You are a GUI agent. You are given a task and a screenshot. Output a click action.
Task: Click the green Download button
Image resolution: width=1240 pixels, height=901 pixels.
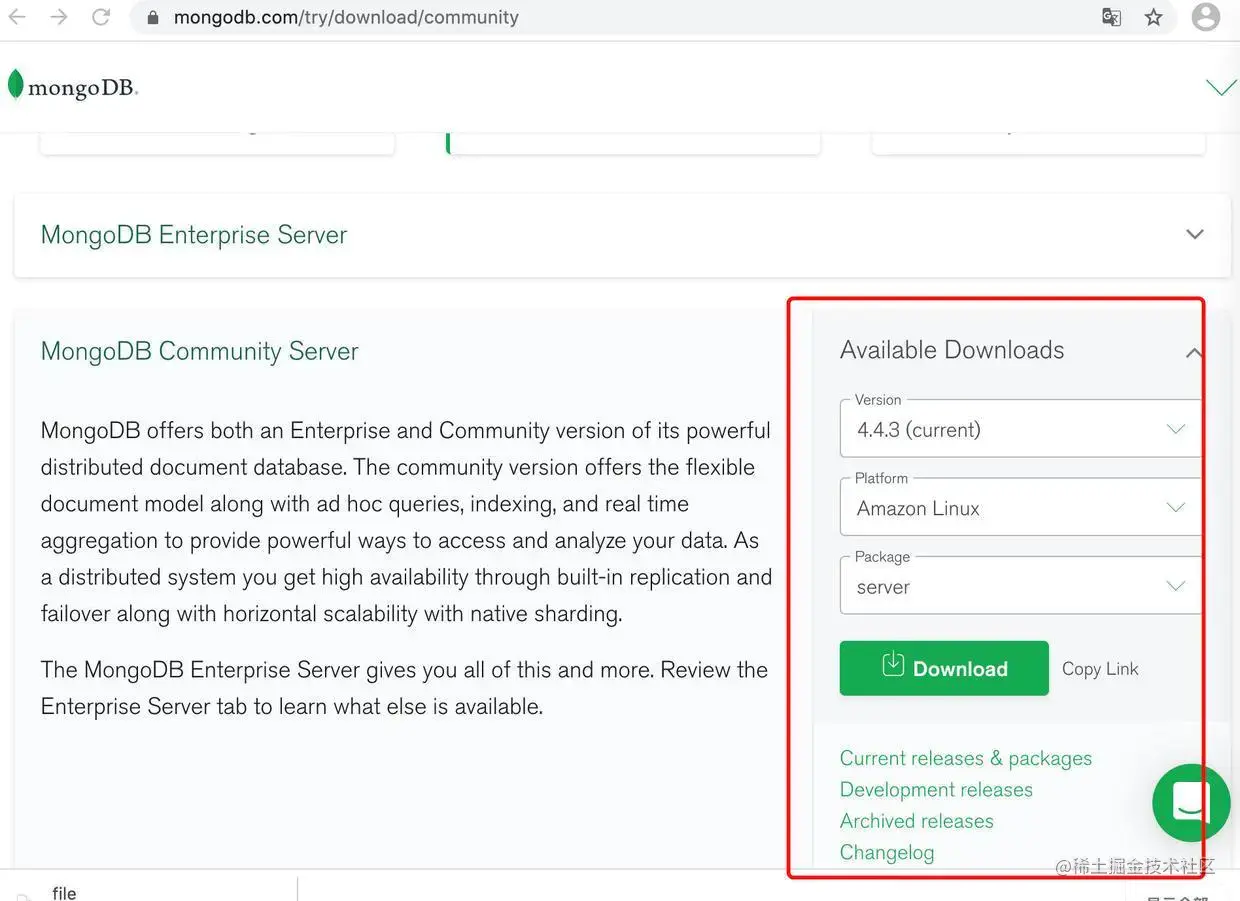[944, 668]
